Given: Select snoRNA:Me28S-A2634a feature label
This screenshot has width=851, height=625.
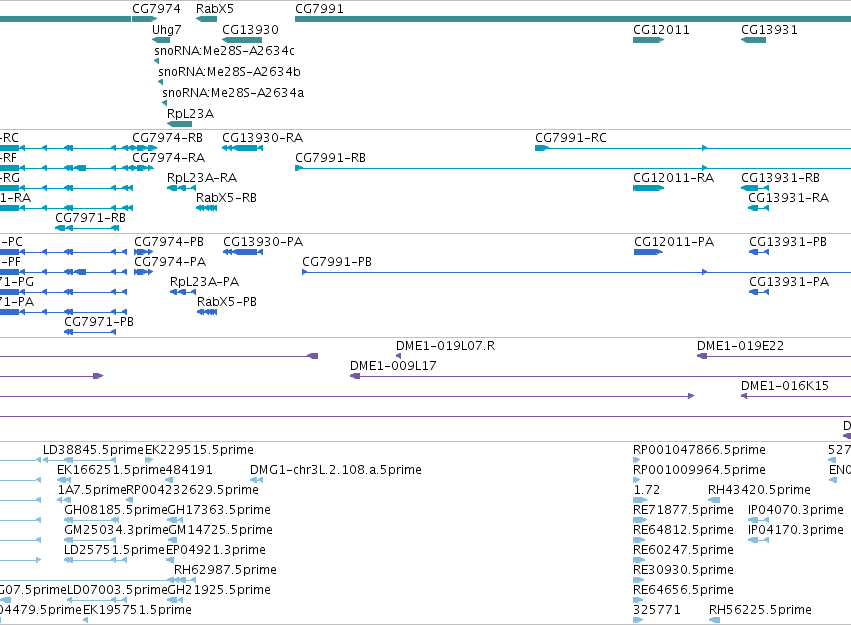Looking at the screenshot, I should click(233, 93).
